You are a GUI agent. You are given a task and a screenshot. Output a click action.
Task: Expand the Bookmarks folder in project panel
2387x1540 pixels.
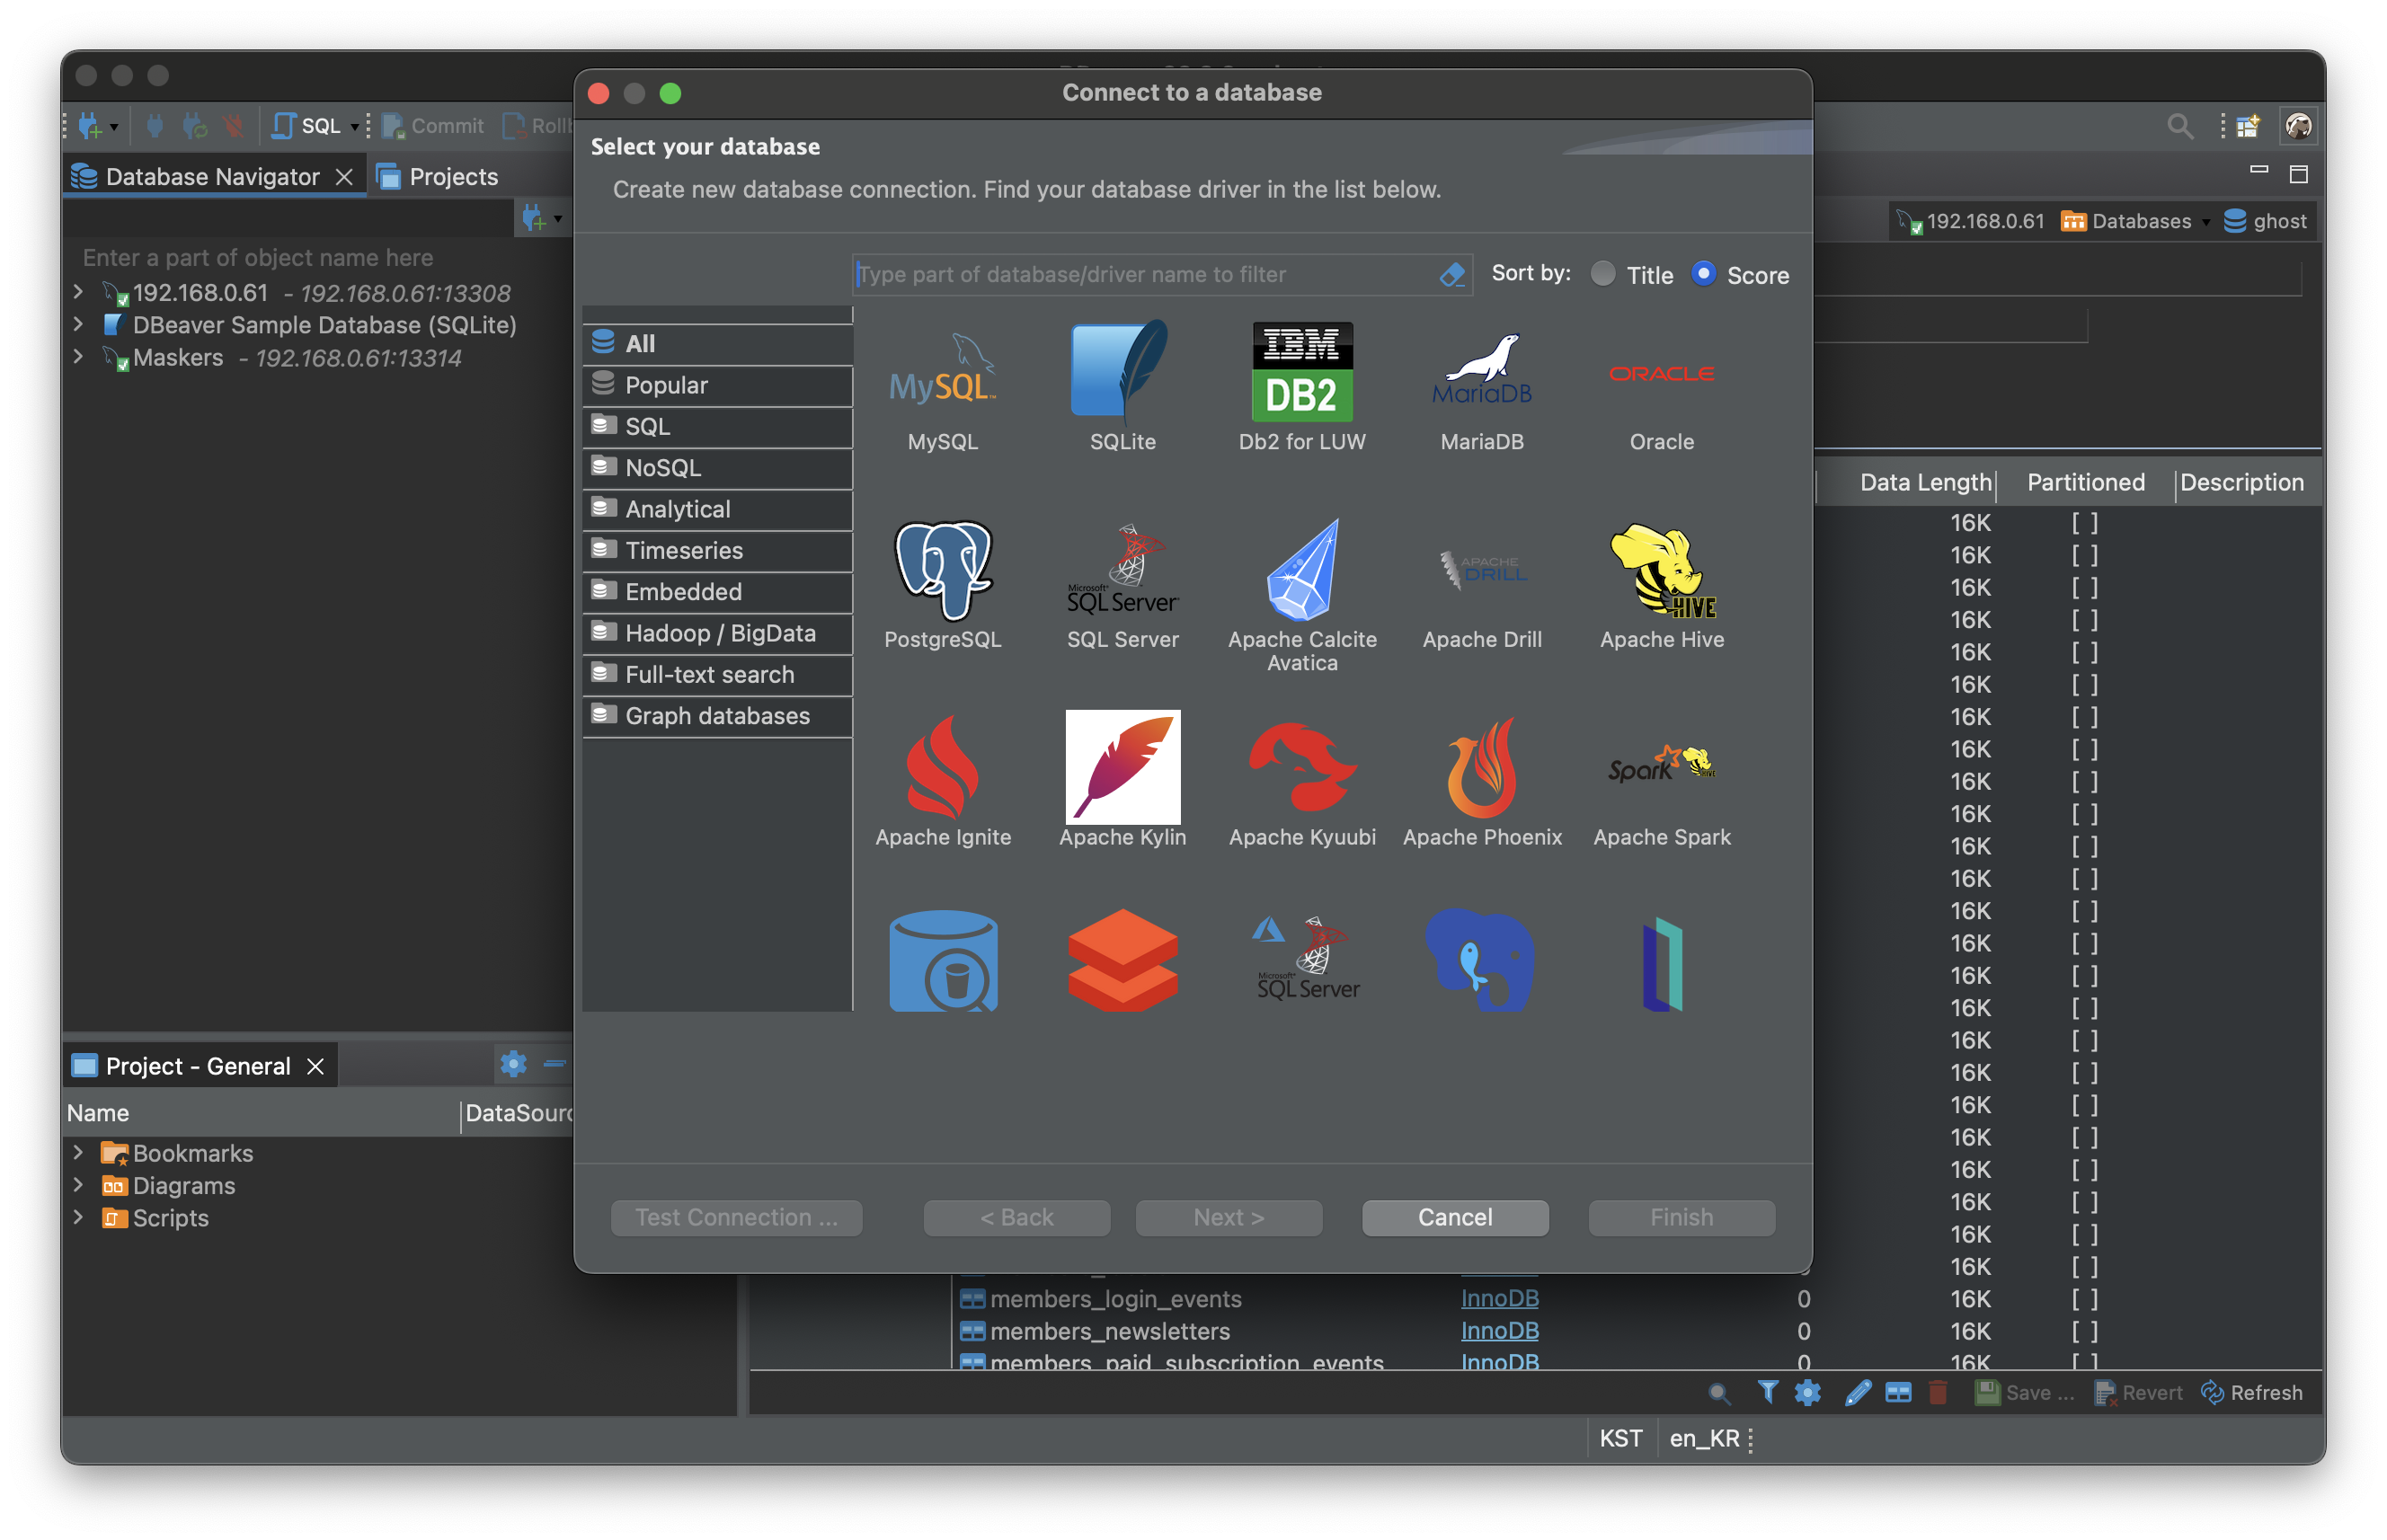click(x=78, y=1152)
